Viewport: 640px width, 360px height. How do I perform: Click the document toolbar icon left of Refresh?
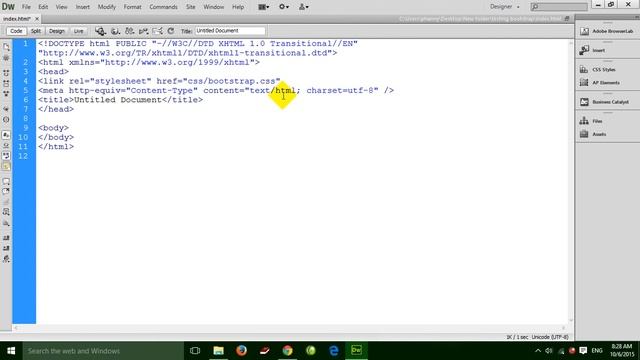pos(157,31)
